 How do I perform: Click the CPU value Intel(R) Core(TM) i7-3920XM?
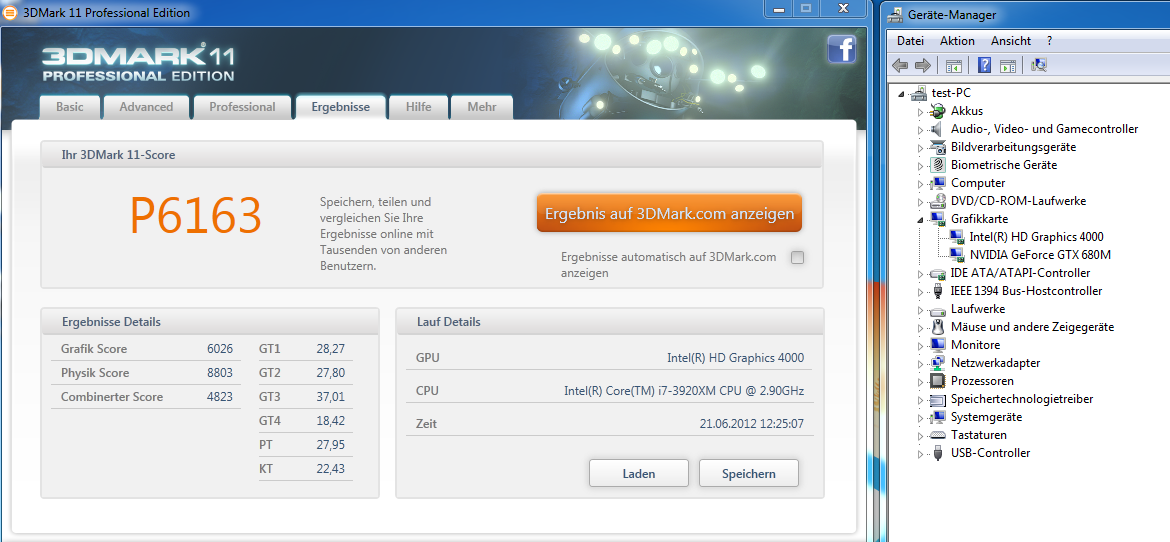pyautogui.click(x=684, y=390)
